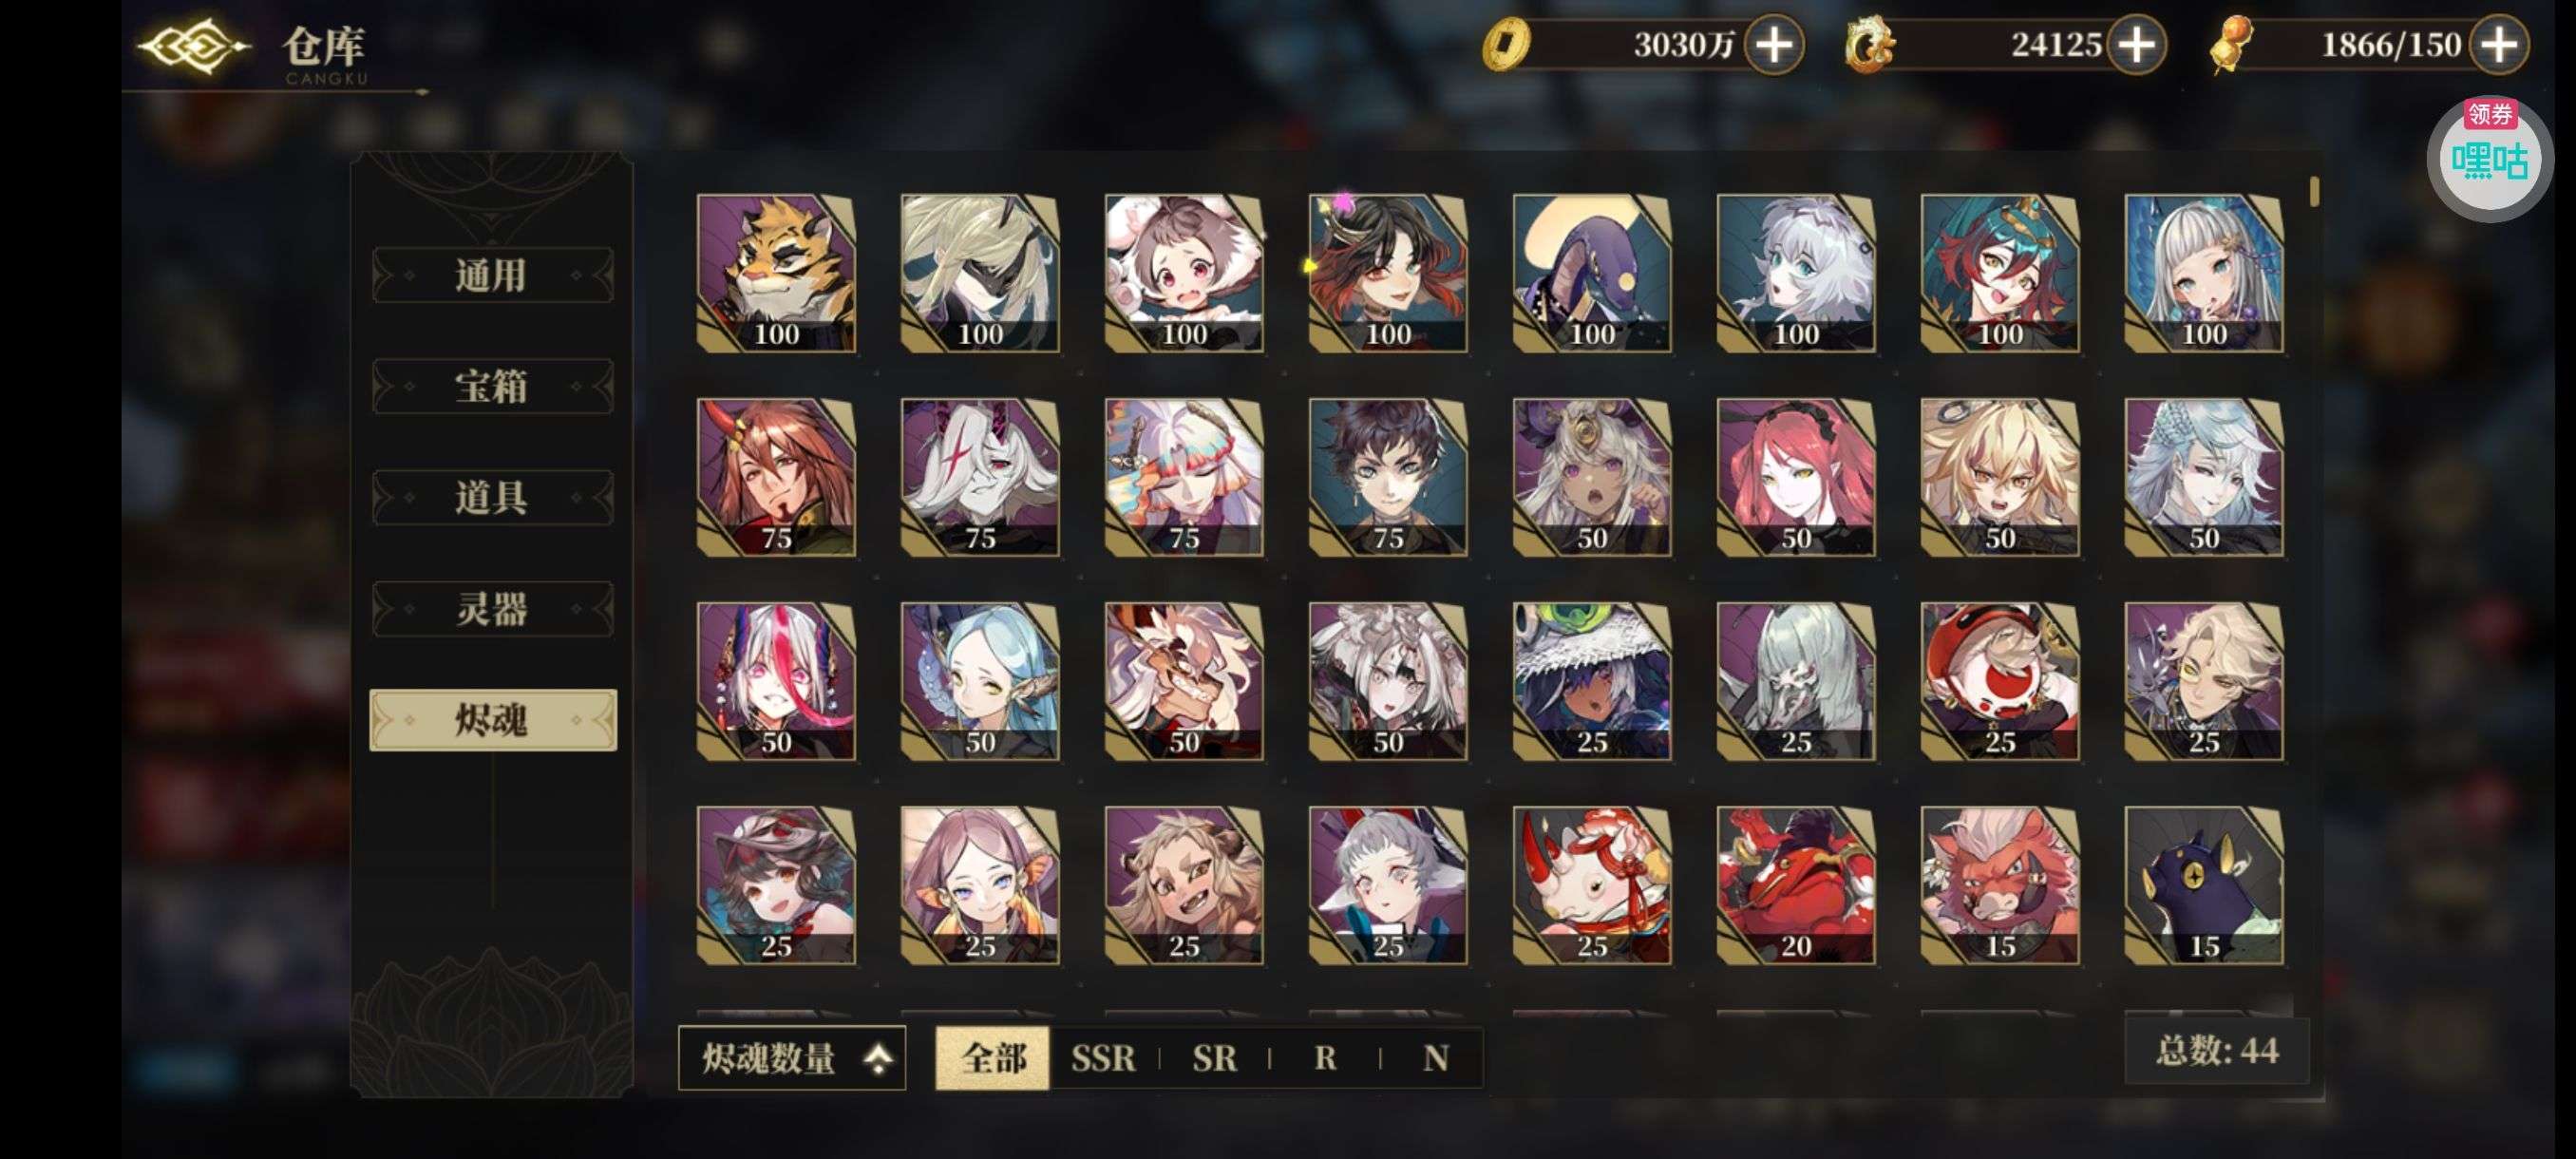
Task: Open the 烬魂数量 sort dropdown
Action: pos(792,1058)
